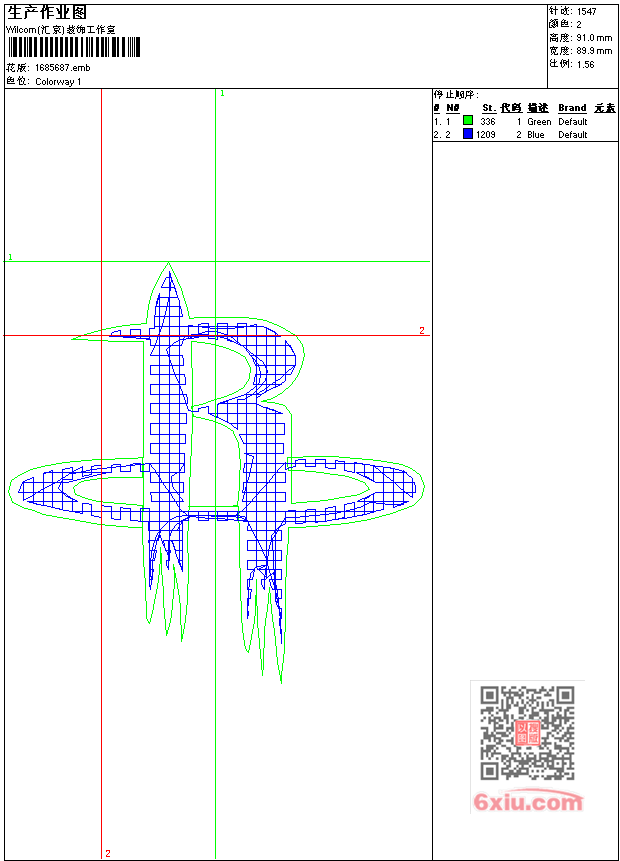Viewport: 620px width, 861px height.
Task: Click the QR code image
Action: [x=527, y=733]
